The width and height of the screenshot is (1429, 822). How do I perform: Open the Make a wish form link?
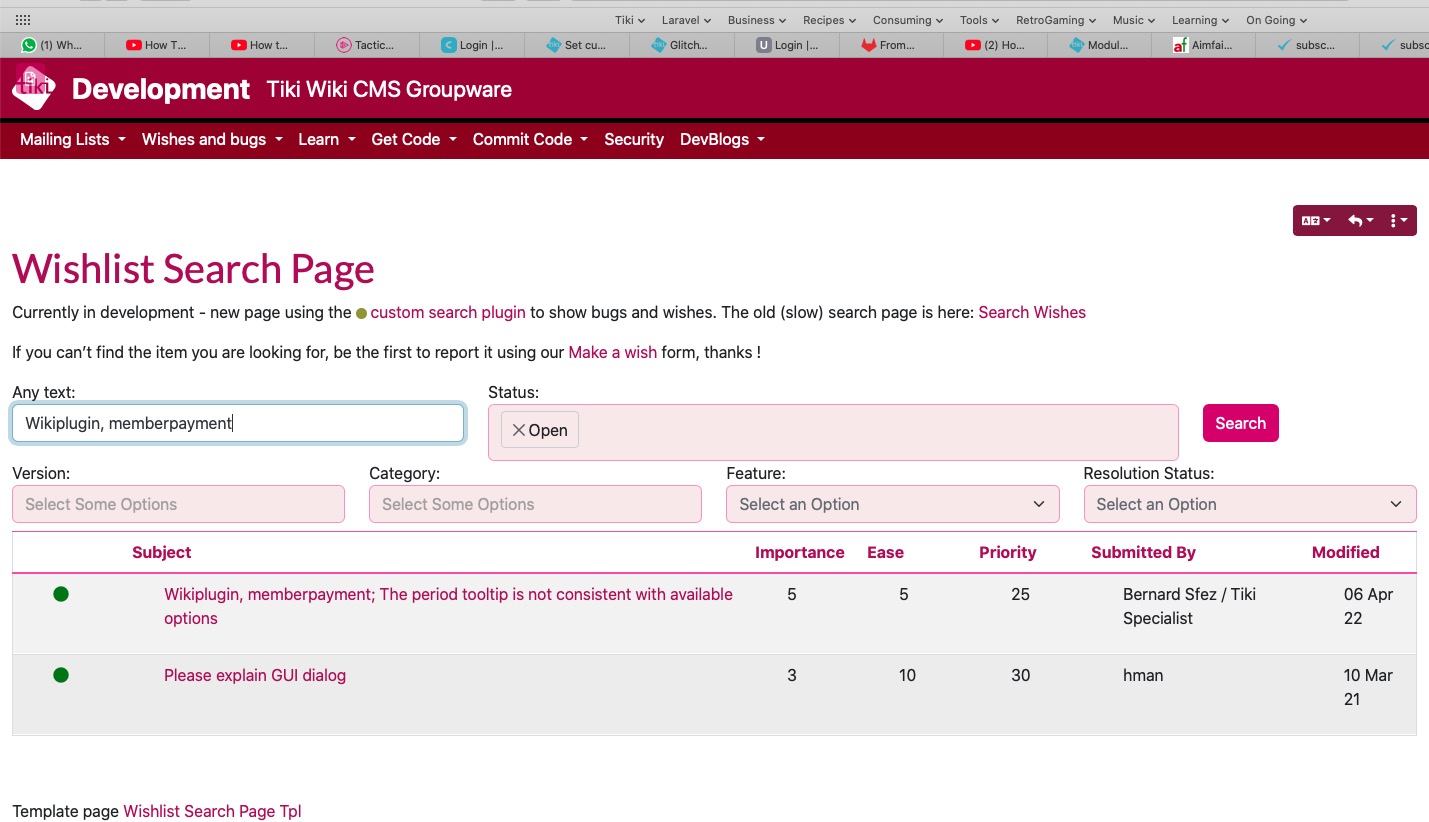pos(613,352)
